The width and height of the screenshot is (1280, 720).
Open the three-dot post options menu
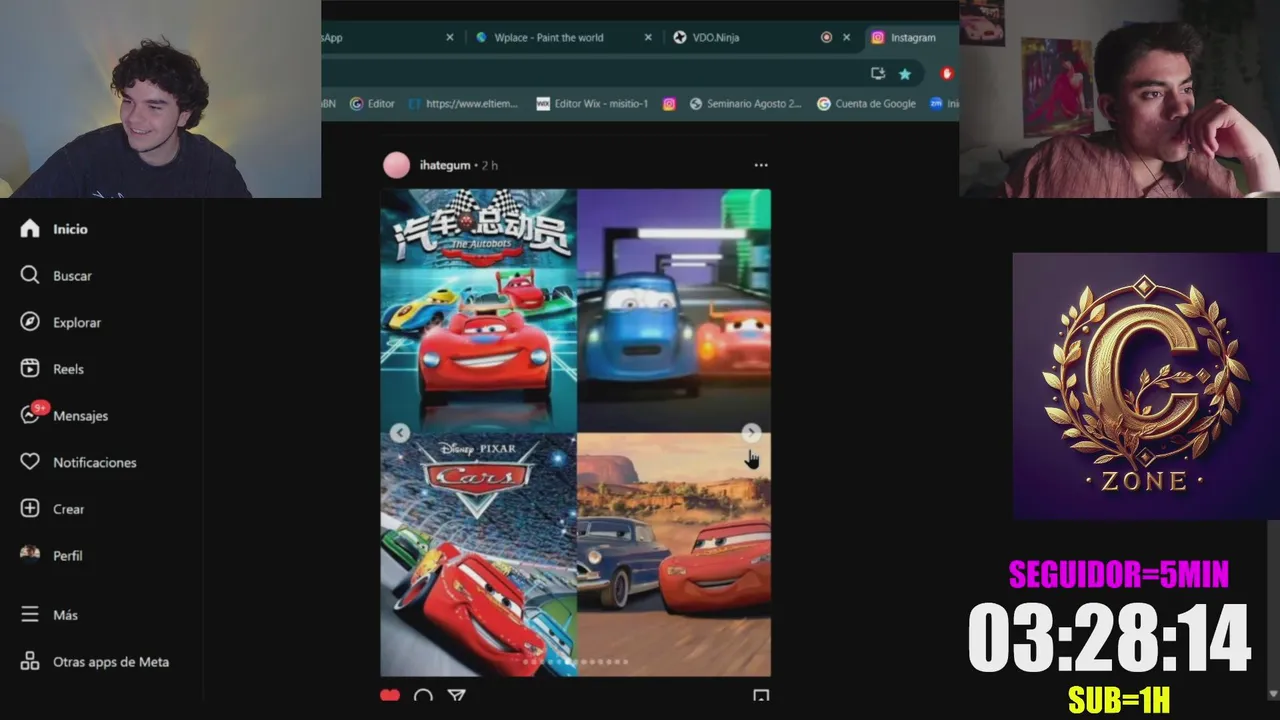(x=761, y=165)
